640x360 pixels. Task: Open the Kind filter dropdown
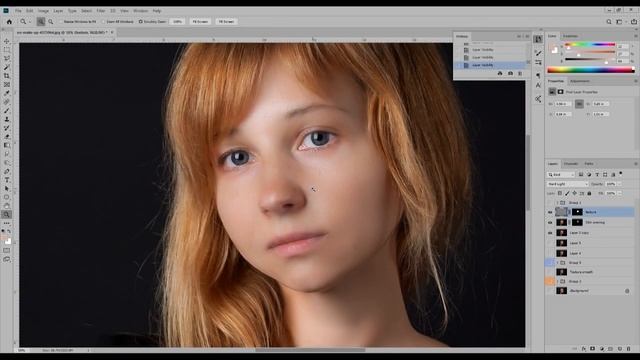[x=561, y=175]
